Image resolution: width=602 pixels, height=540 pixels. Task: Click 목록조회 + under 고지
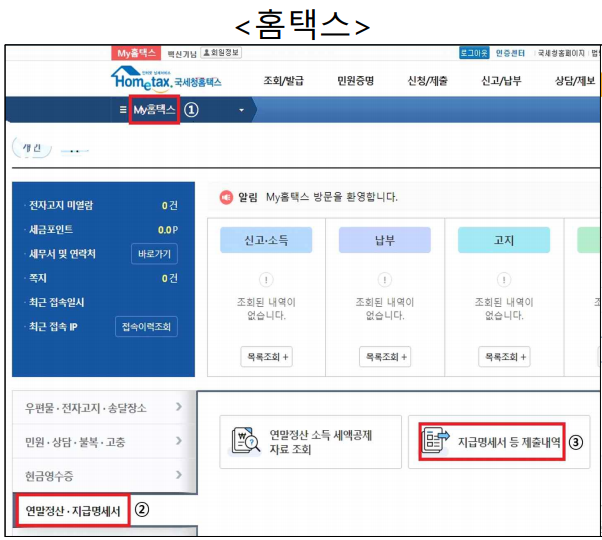click(x=504, y=357)
